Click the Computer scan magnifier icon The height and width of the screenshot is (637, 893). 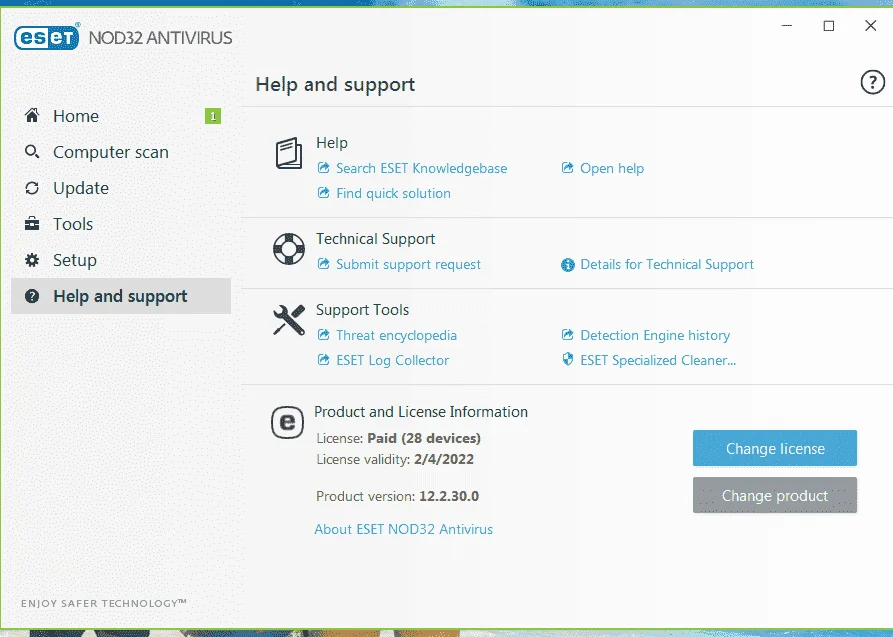(32, 152)
